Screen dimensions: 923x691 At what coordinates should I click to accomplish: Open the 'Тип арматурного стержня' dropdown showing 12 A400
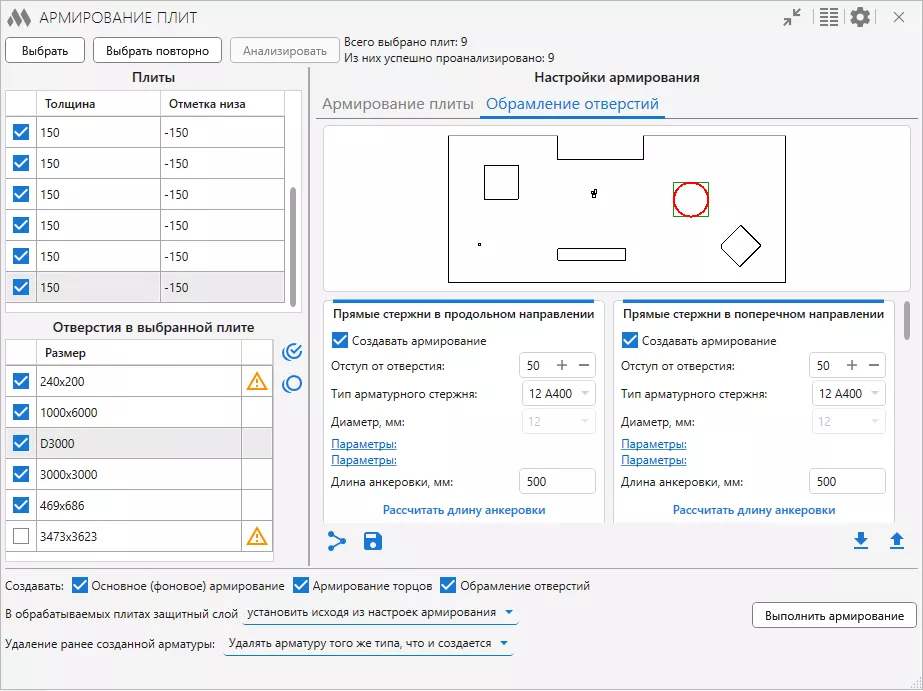click(x=558, y=394)
